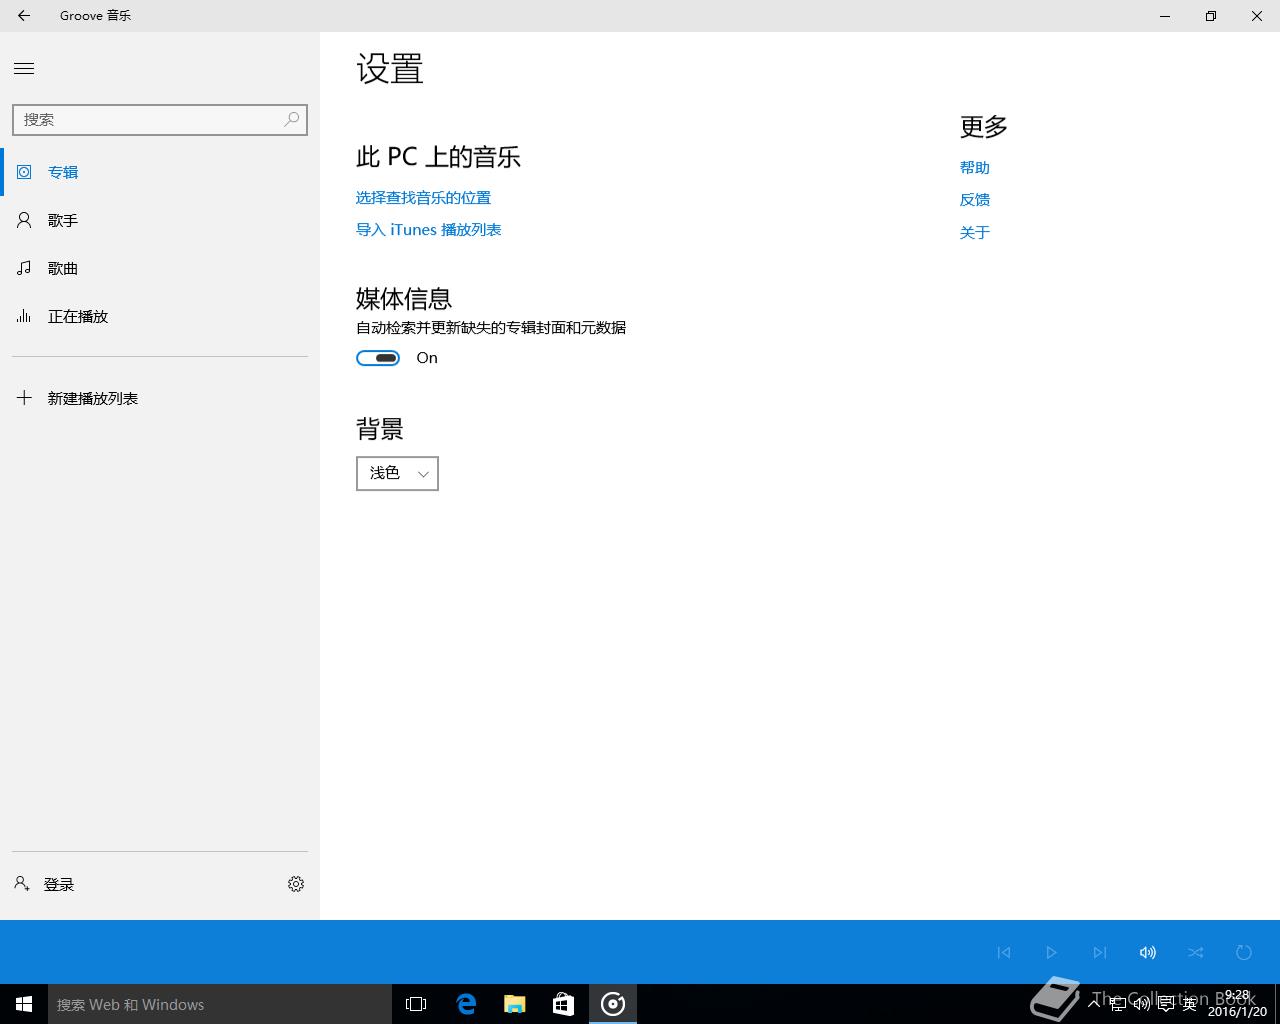
Task: Open the 专辑 albums section
Action: tap(160, 172)
